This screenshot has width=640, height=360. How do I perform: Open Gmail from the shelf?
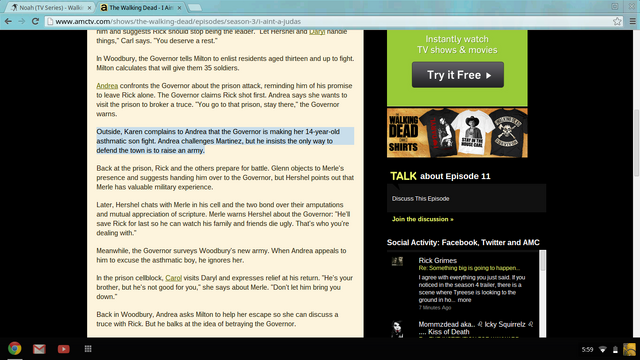pyautogui.click(x=39, y=349)
